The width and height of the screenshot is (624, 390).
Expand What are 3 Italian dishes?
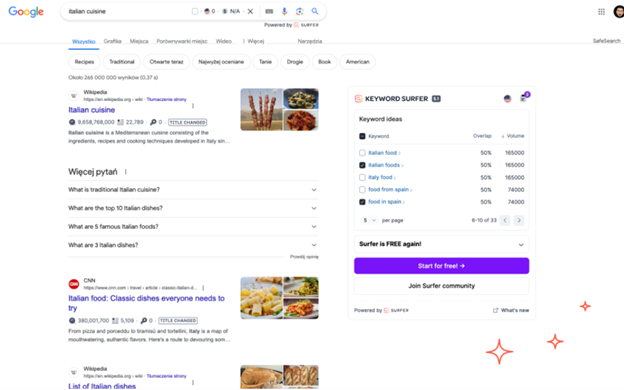[x=193, y=245]
